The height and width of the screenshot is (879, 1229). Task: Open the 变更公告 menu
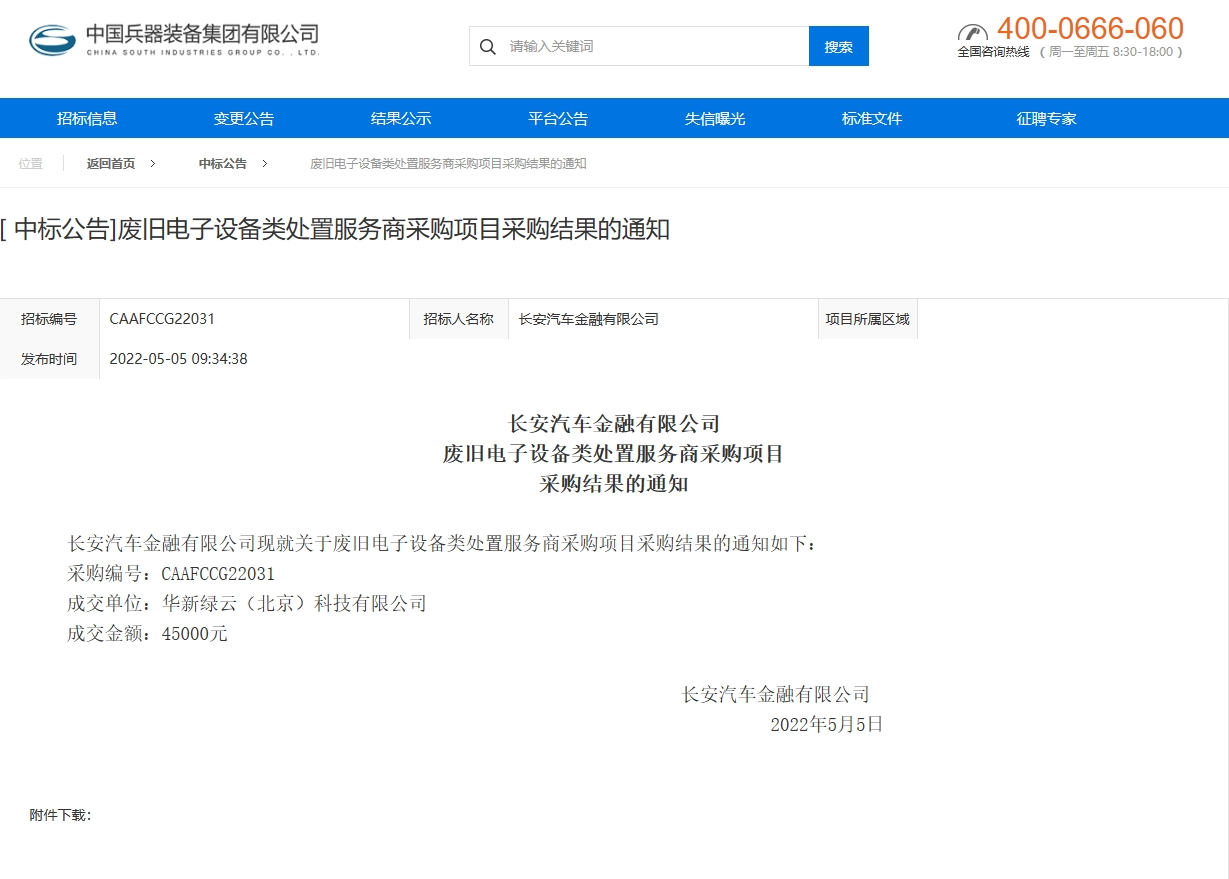coord(244,118)
